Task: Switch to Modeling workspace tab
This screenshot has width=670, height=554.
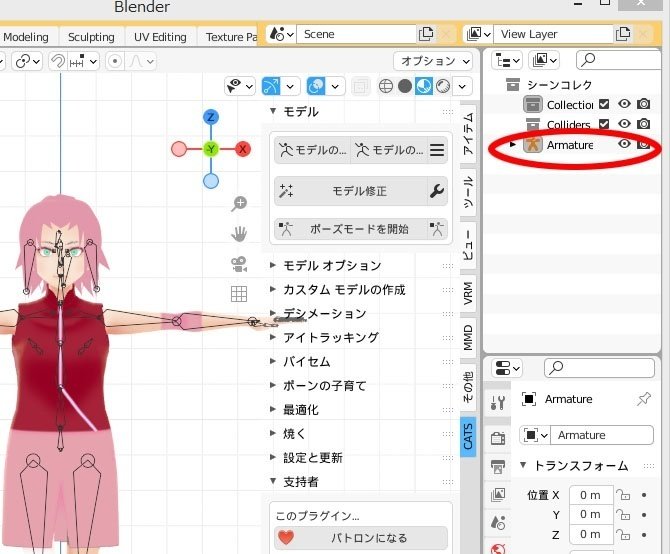Action: coord(26,37)
